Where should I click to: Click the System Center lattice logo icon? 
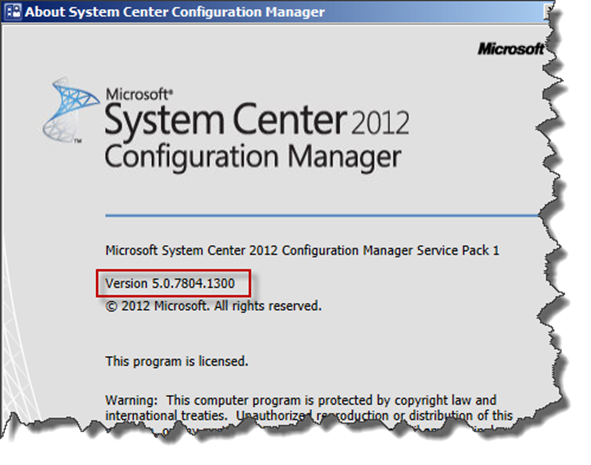[71, 110]
